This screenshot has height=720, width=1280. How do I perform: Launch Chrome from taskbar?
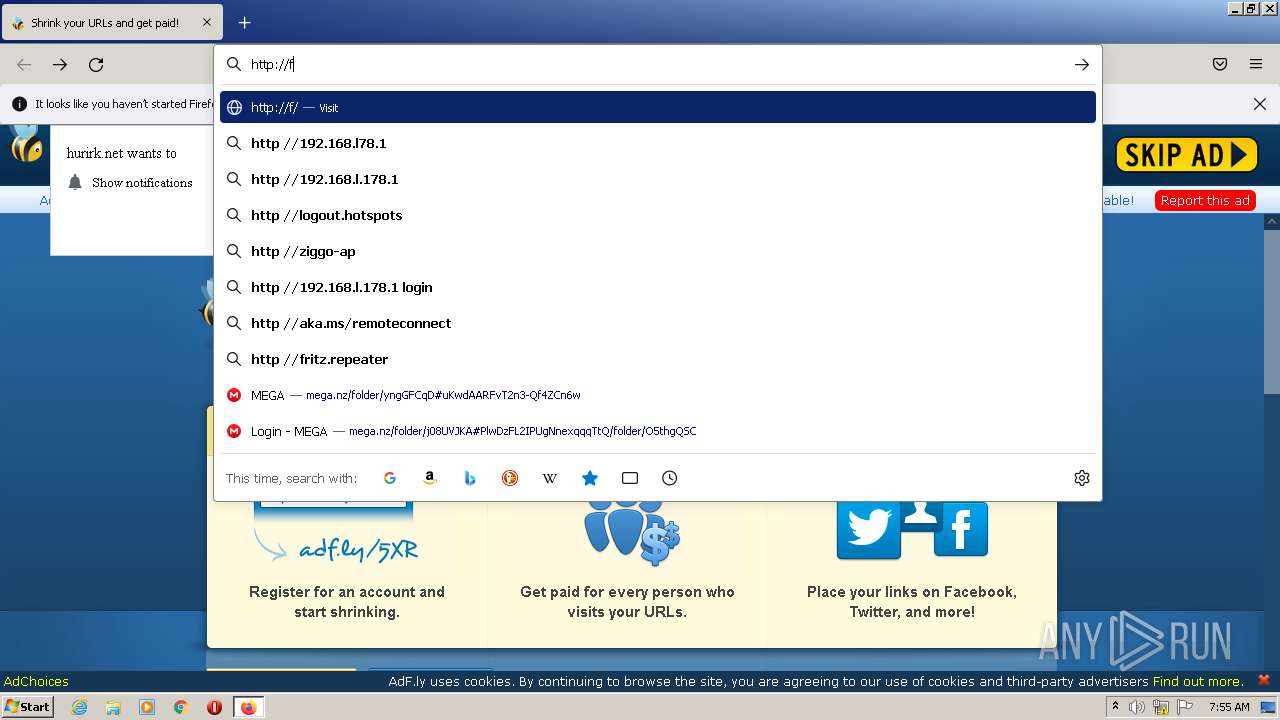181,707
